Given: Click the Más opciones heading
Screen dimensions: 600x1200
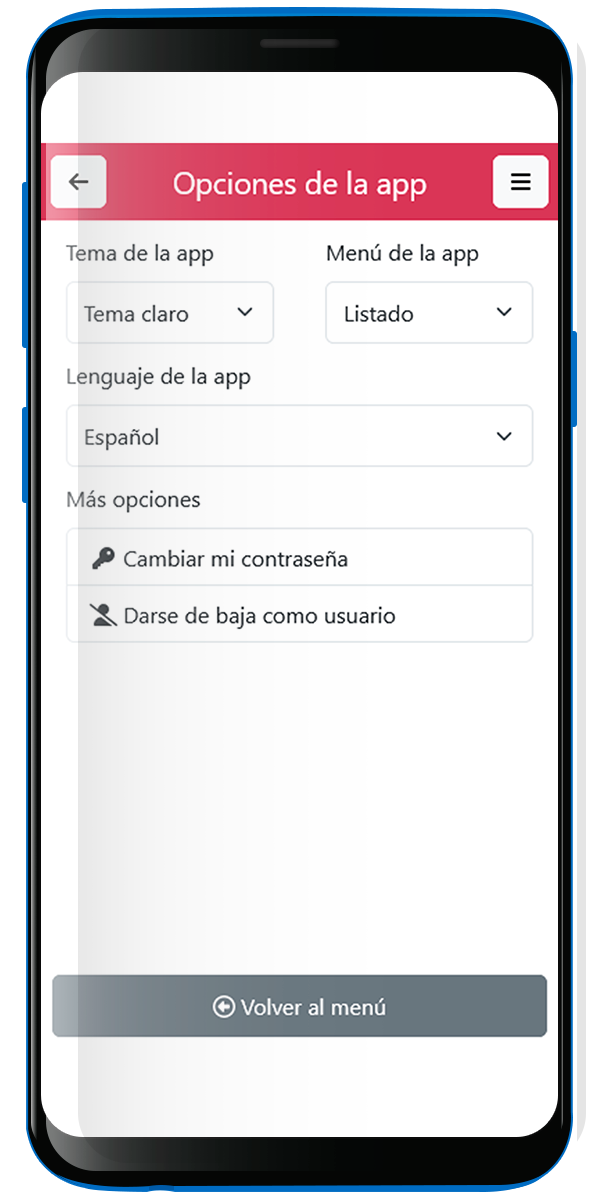Looking at the screenshot, I should coord(133,500).
